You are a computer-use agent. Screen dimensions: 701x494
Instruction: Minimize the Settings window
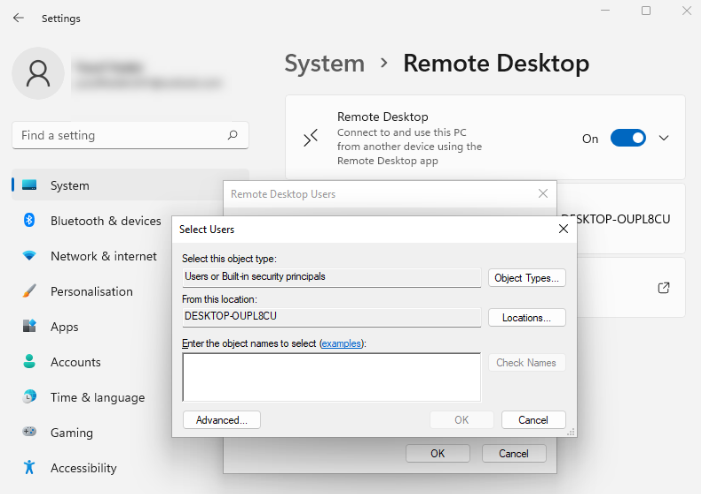[605, 10]
